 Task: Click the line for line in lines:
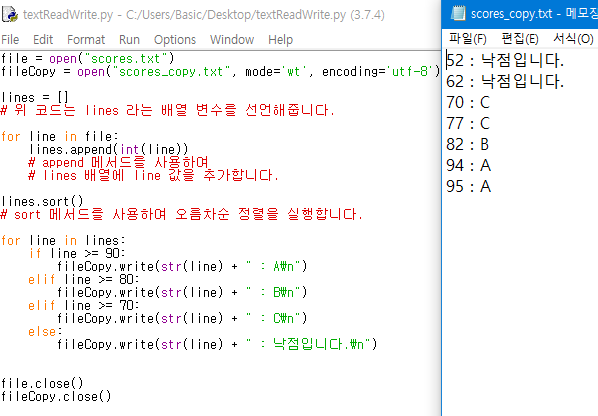click(63, 241)
